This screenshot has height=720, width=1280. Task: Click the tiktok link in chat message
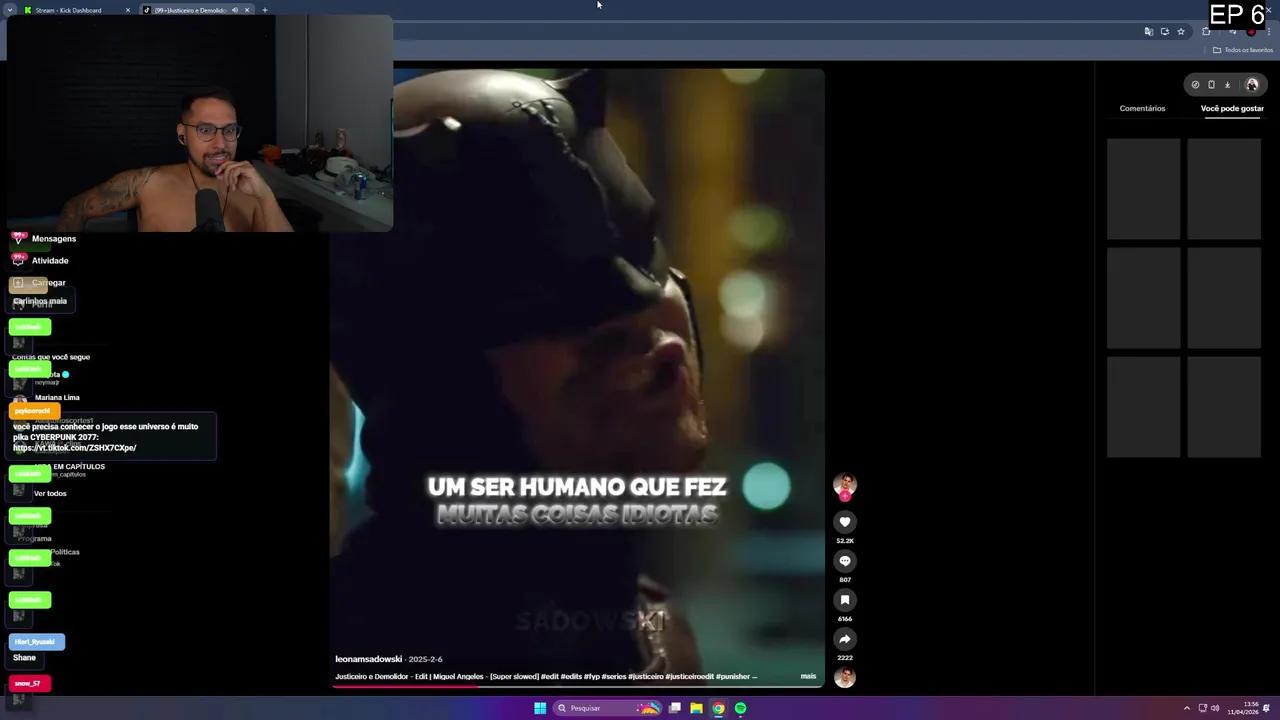75,448
